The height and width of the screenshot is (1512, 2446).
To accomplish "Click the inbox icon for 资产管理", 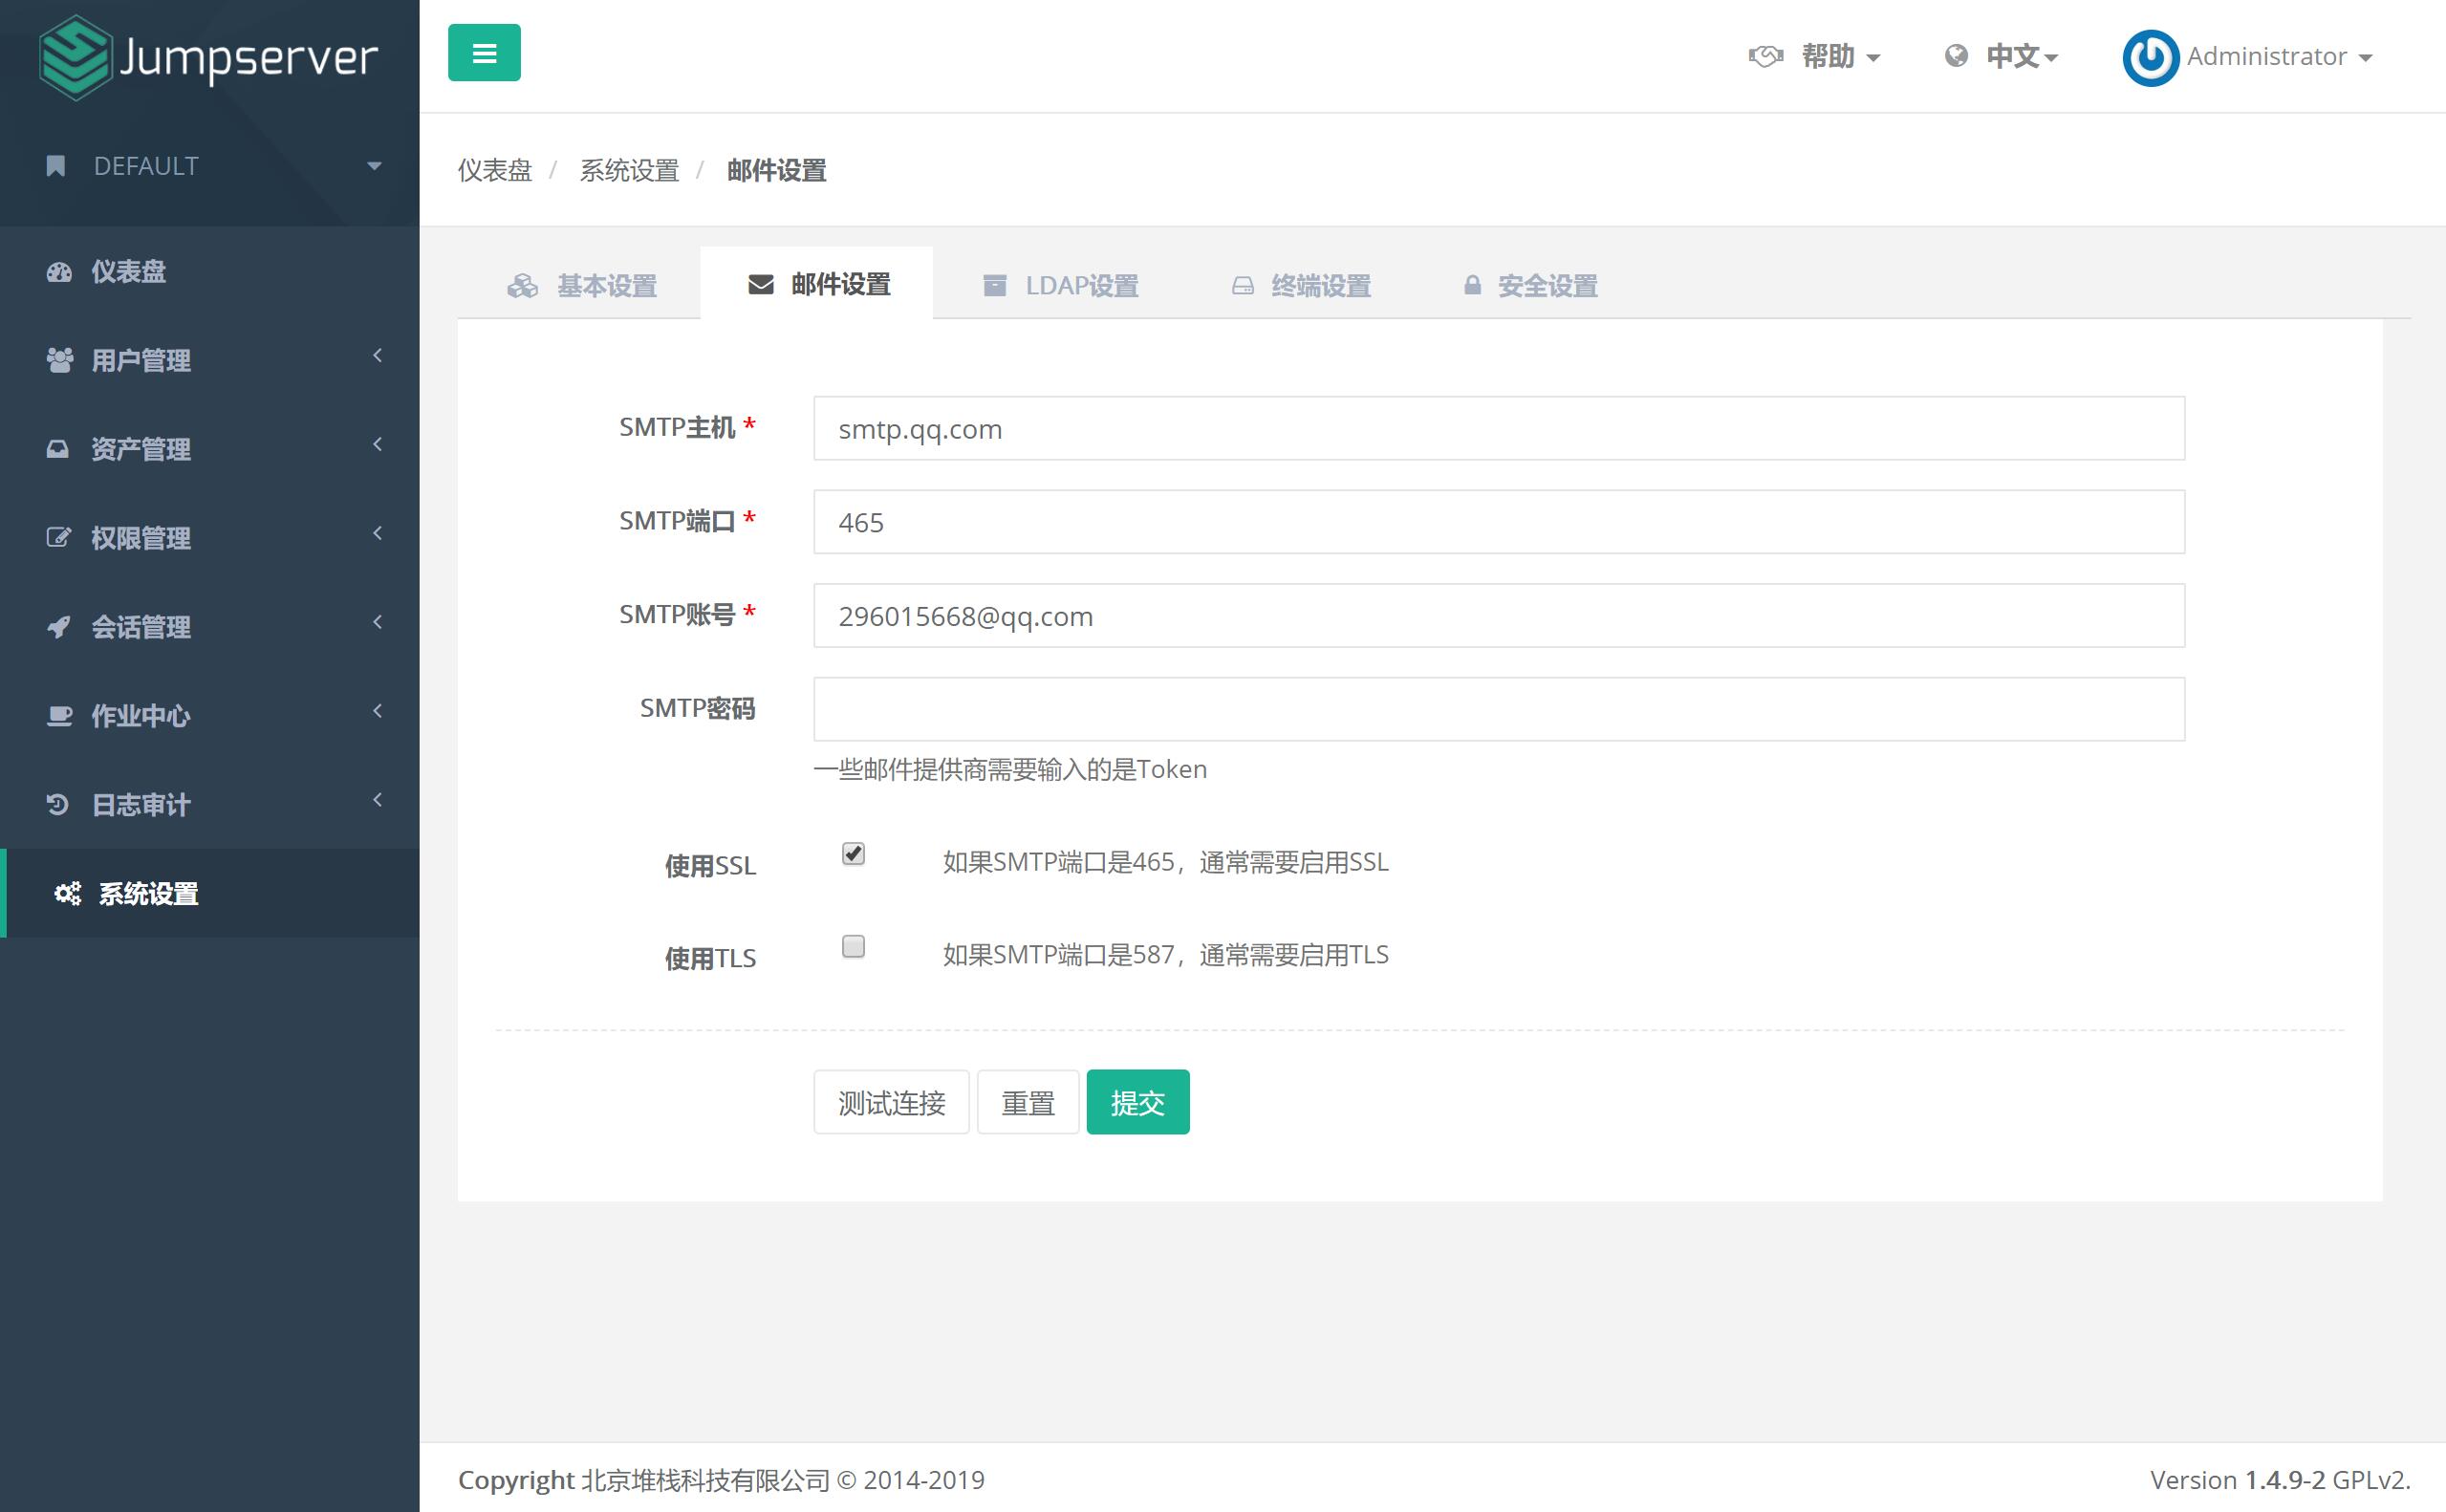I will click(58, 449).
